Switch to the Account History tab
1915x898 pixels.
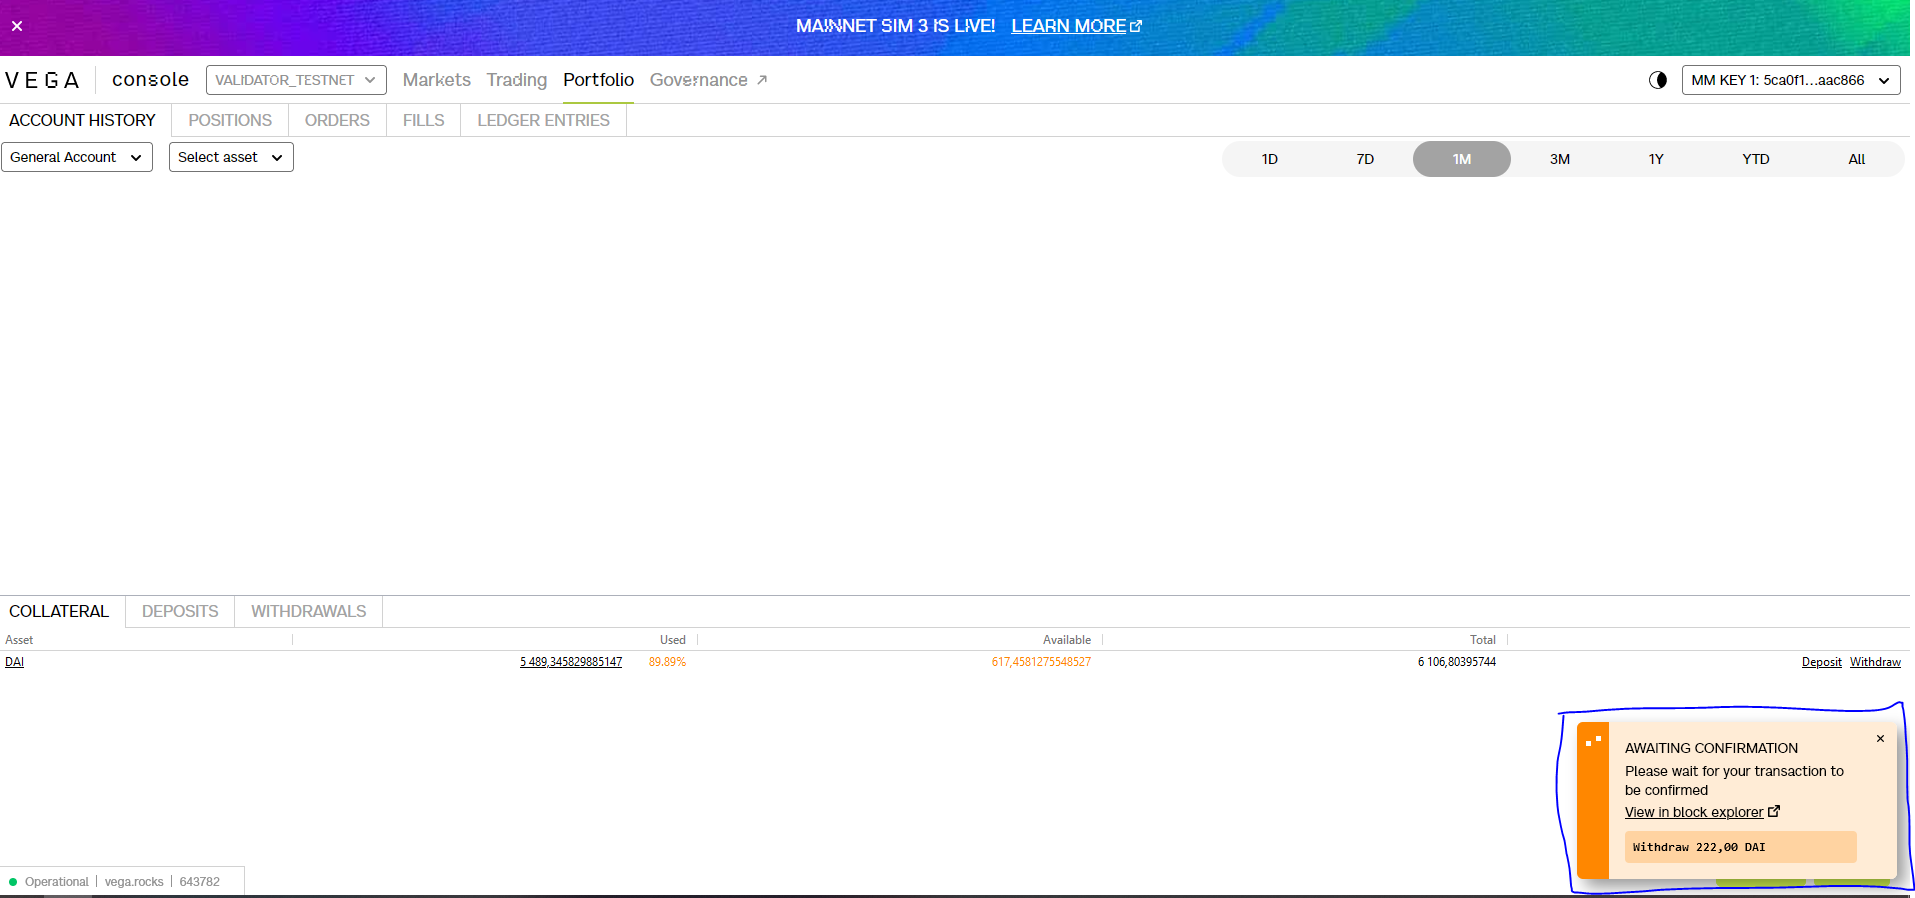(x=83, y=120)
